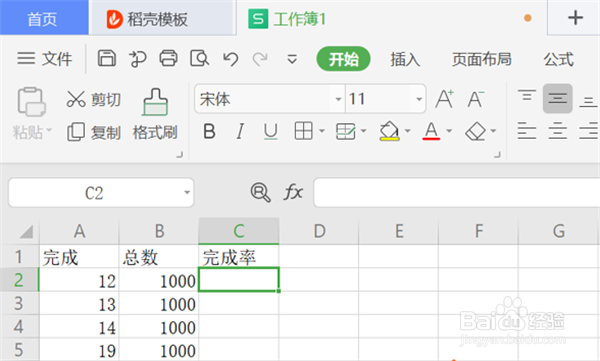Click the magnifier zoom icon near formula bar
Viewport: 600px width, 361px height.
point(261,192)
